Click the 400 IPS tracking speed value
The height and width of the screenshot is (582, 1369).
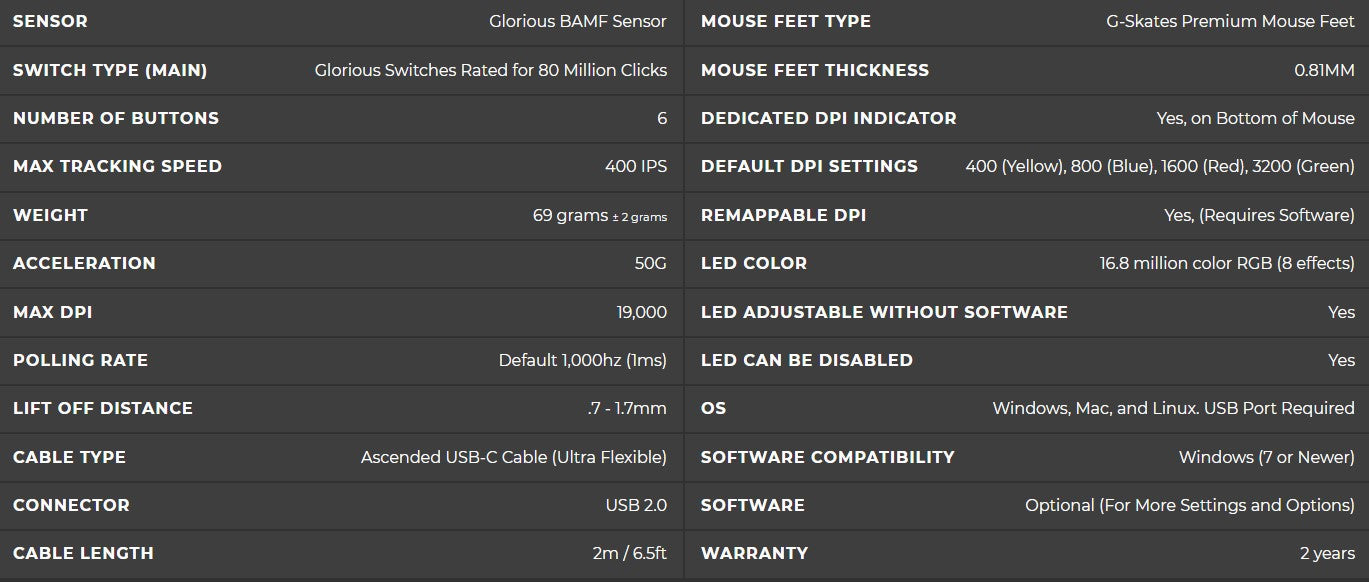pos(635,166)
